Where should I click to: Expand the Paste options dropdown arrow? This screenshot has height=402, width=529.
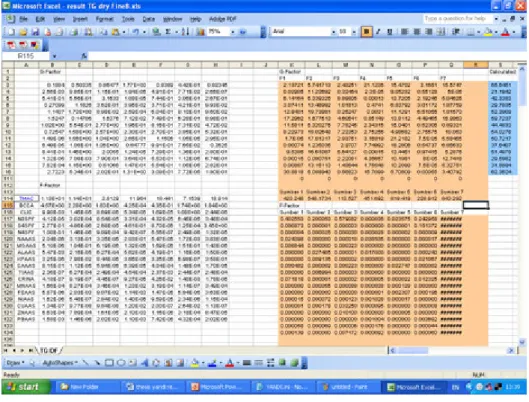(x=124, y=32)
